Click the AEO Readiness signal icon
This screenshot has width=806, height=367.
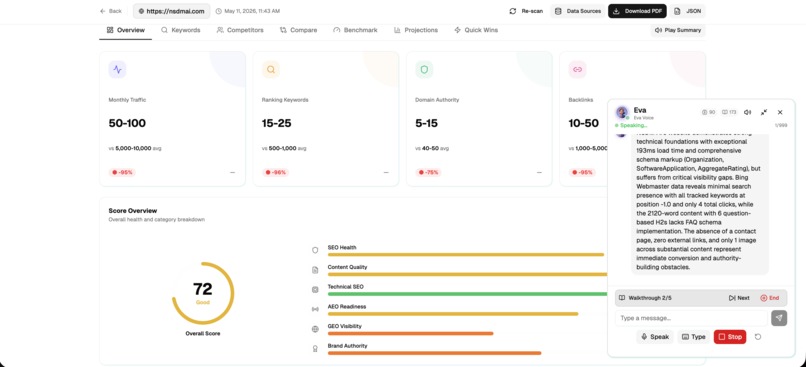point(315,309)
